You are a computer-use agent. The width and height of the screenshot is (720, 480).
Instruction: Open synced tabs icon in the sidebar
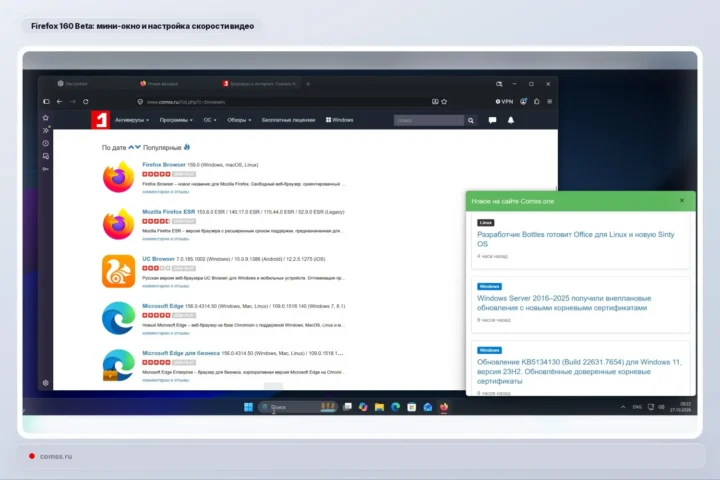pyautogui.click(x=45, y=156)
